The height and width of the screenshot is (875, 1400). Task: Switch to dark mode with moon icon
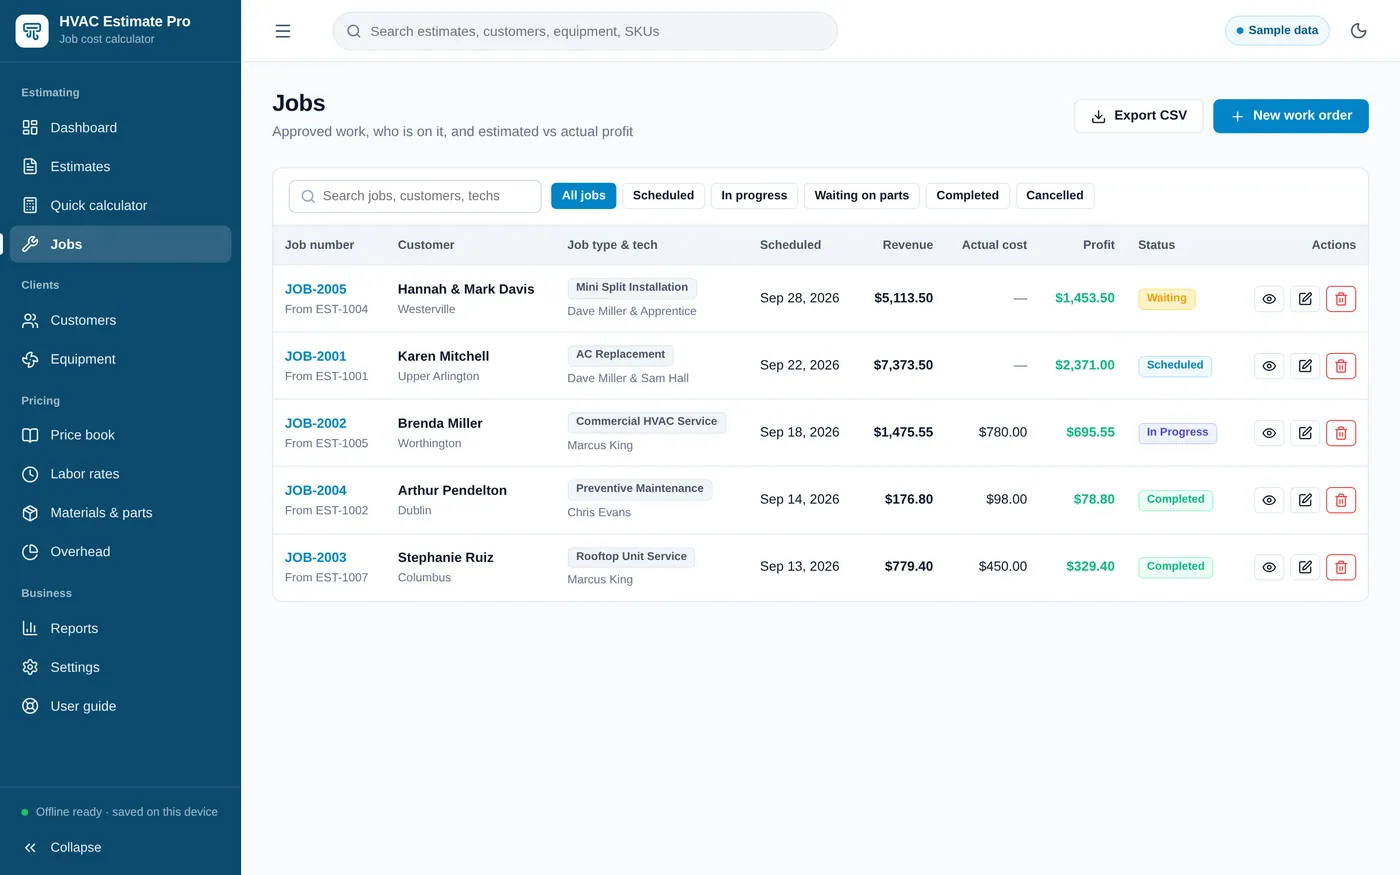1358,31
